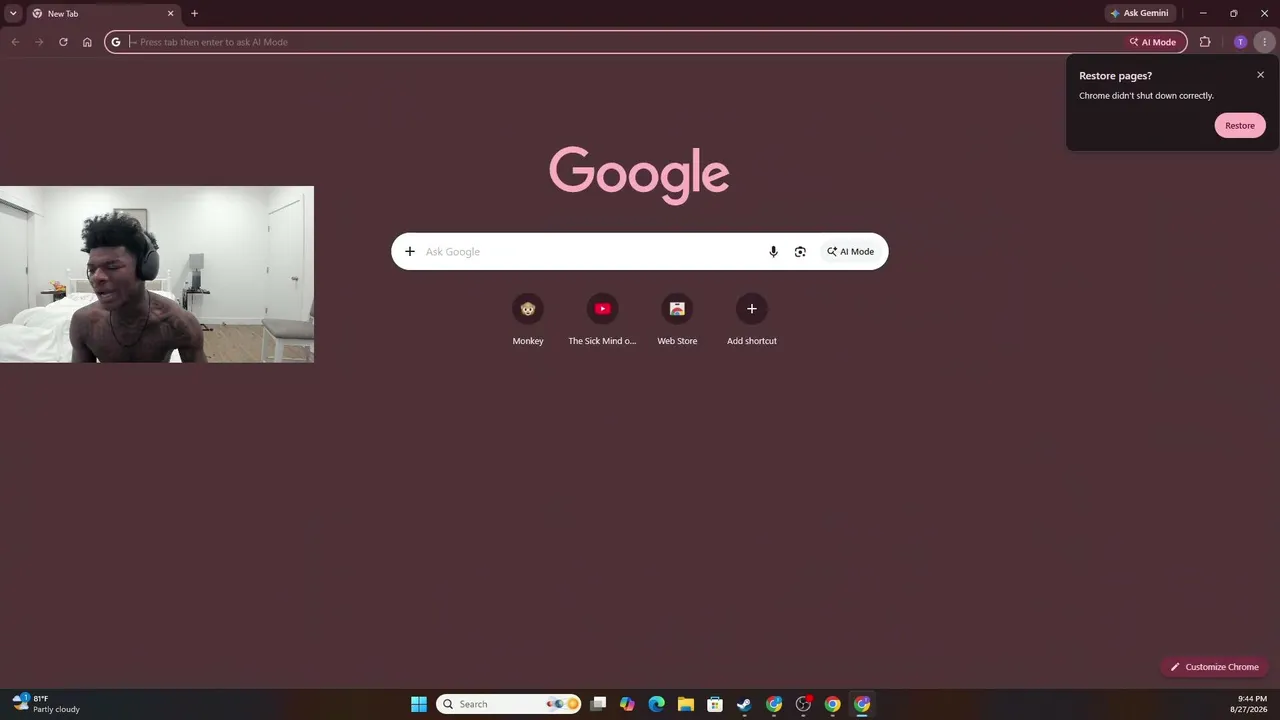This screenshot has height=720, width=1280.
Task: Open Microsoft Edge from the taskbar
Action: [x=656, y=704]
